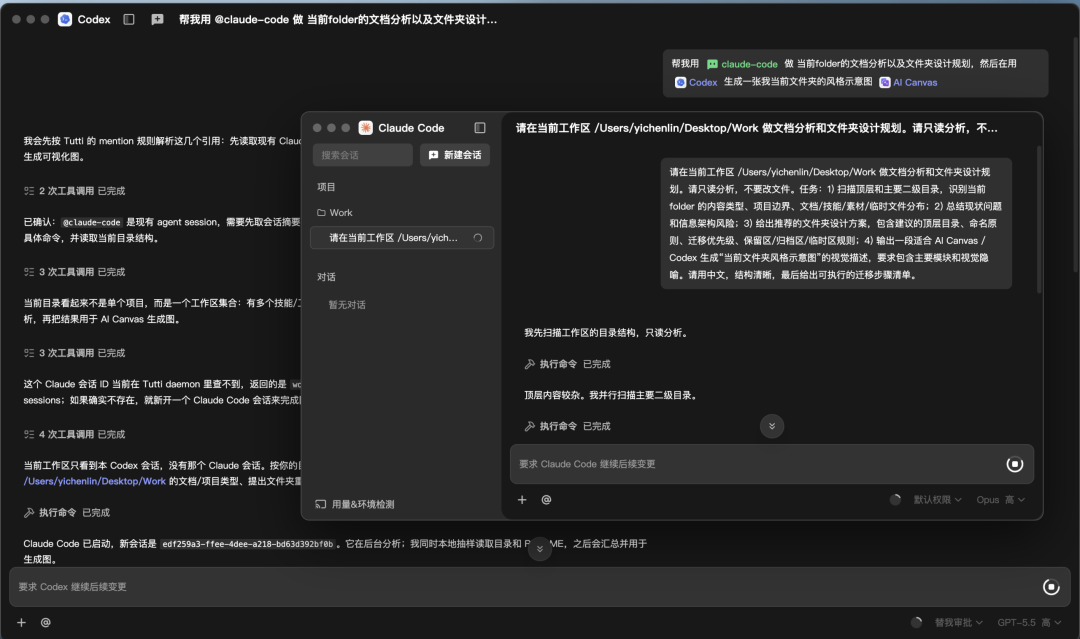Screen dimensions: 1080x639
Task: Open 默认权限 dropdown in Claude Code
Action: coord(937,500)
